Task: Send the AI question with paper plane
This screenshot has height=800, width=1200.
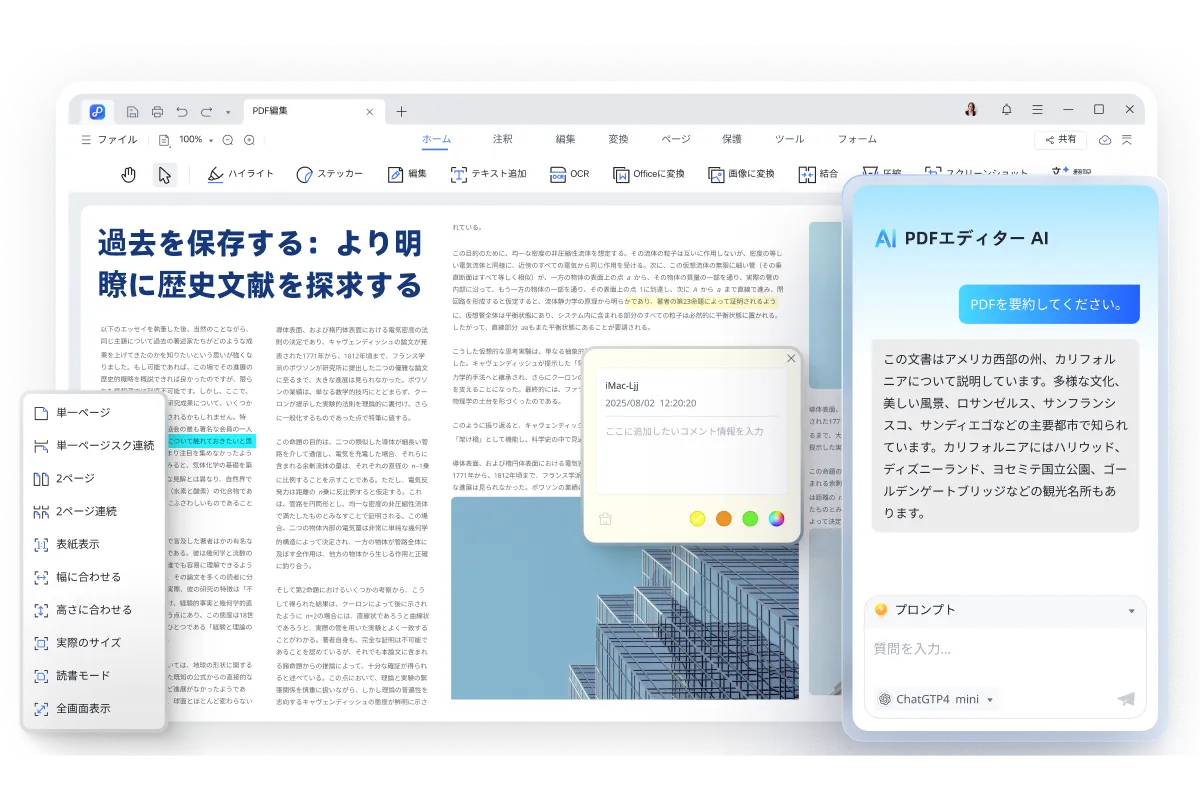Action: click(x=1126, y=699)
